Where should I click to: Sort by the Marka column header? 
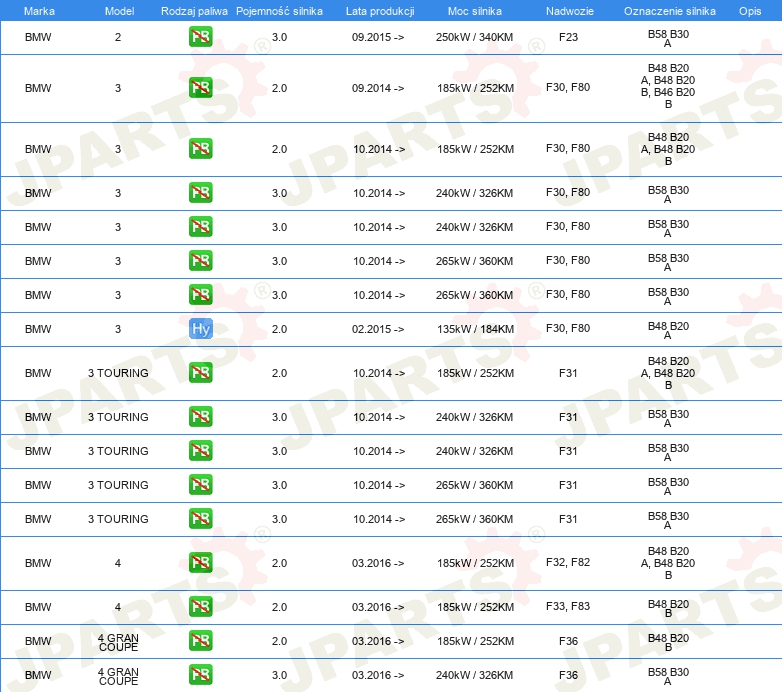[x=39, y=11]
